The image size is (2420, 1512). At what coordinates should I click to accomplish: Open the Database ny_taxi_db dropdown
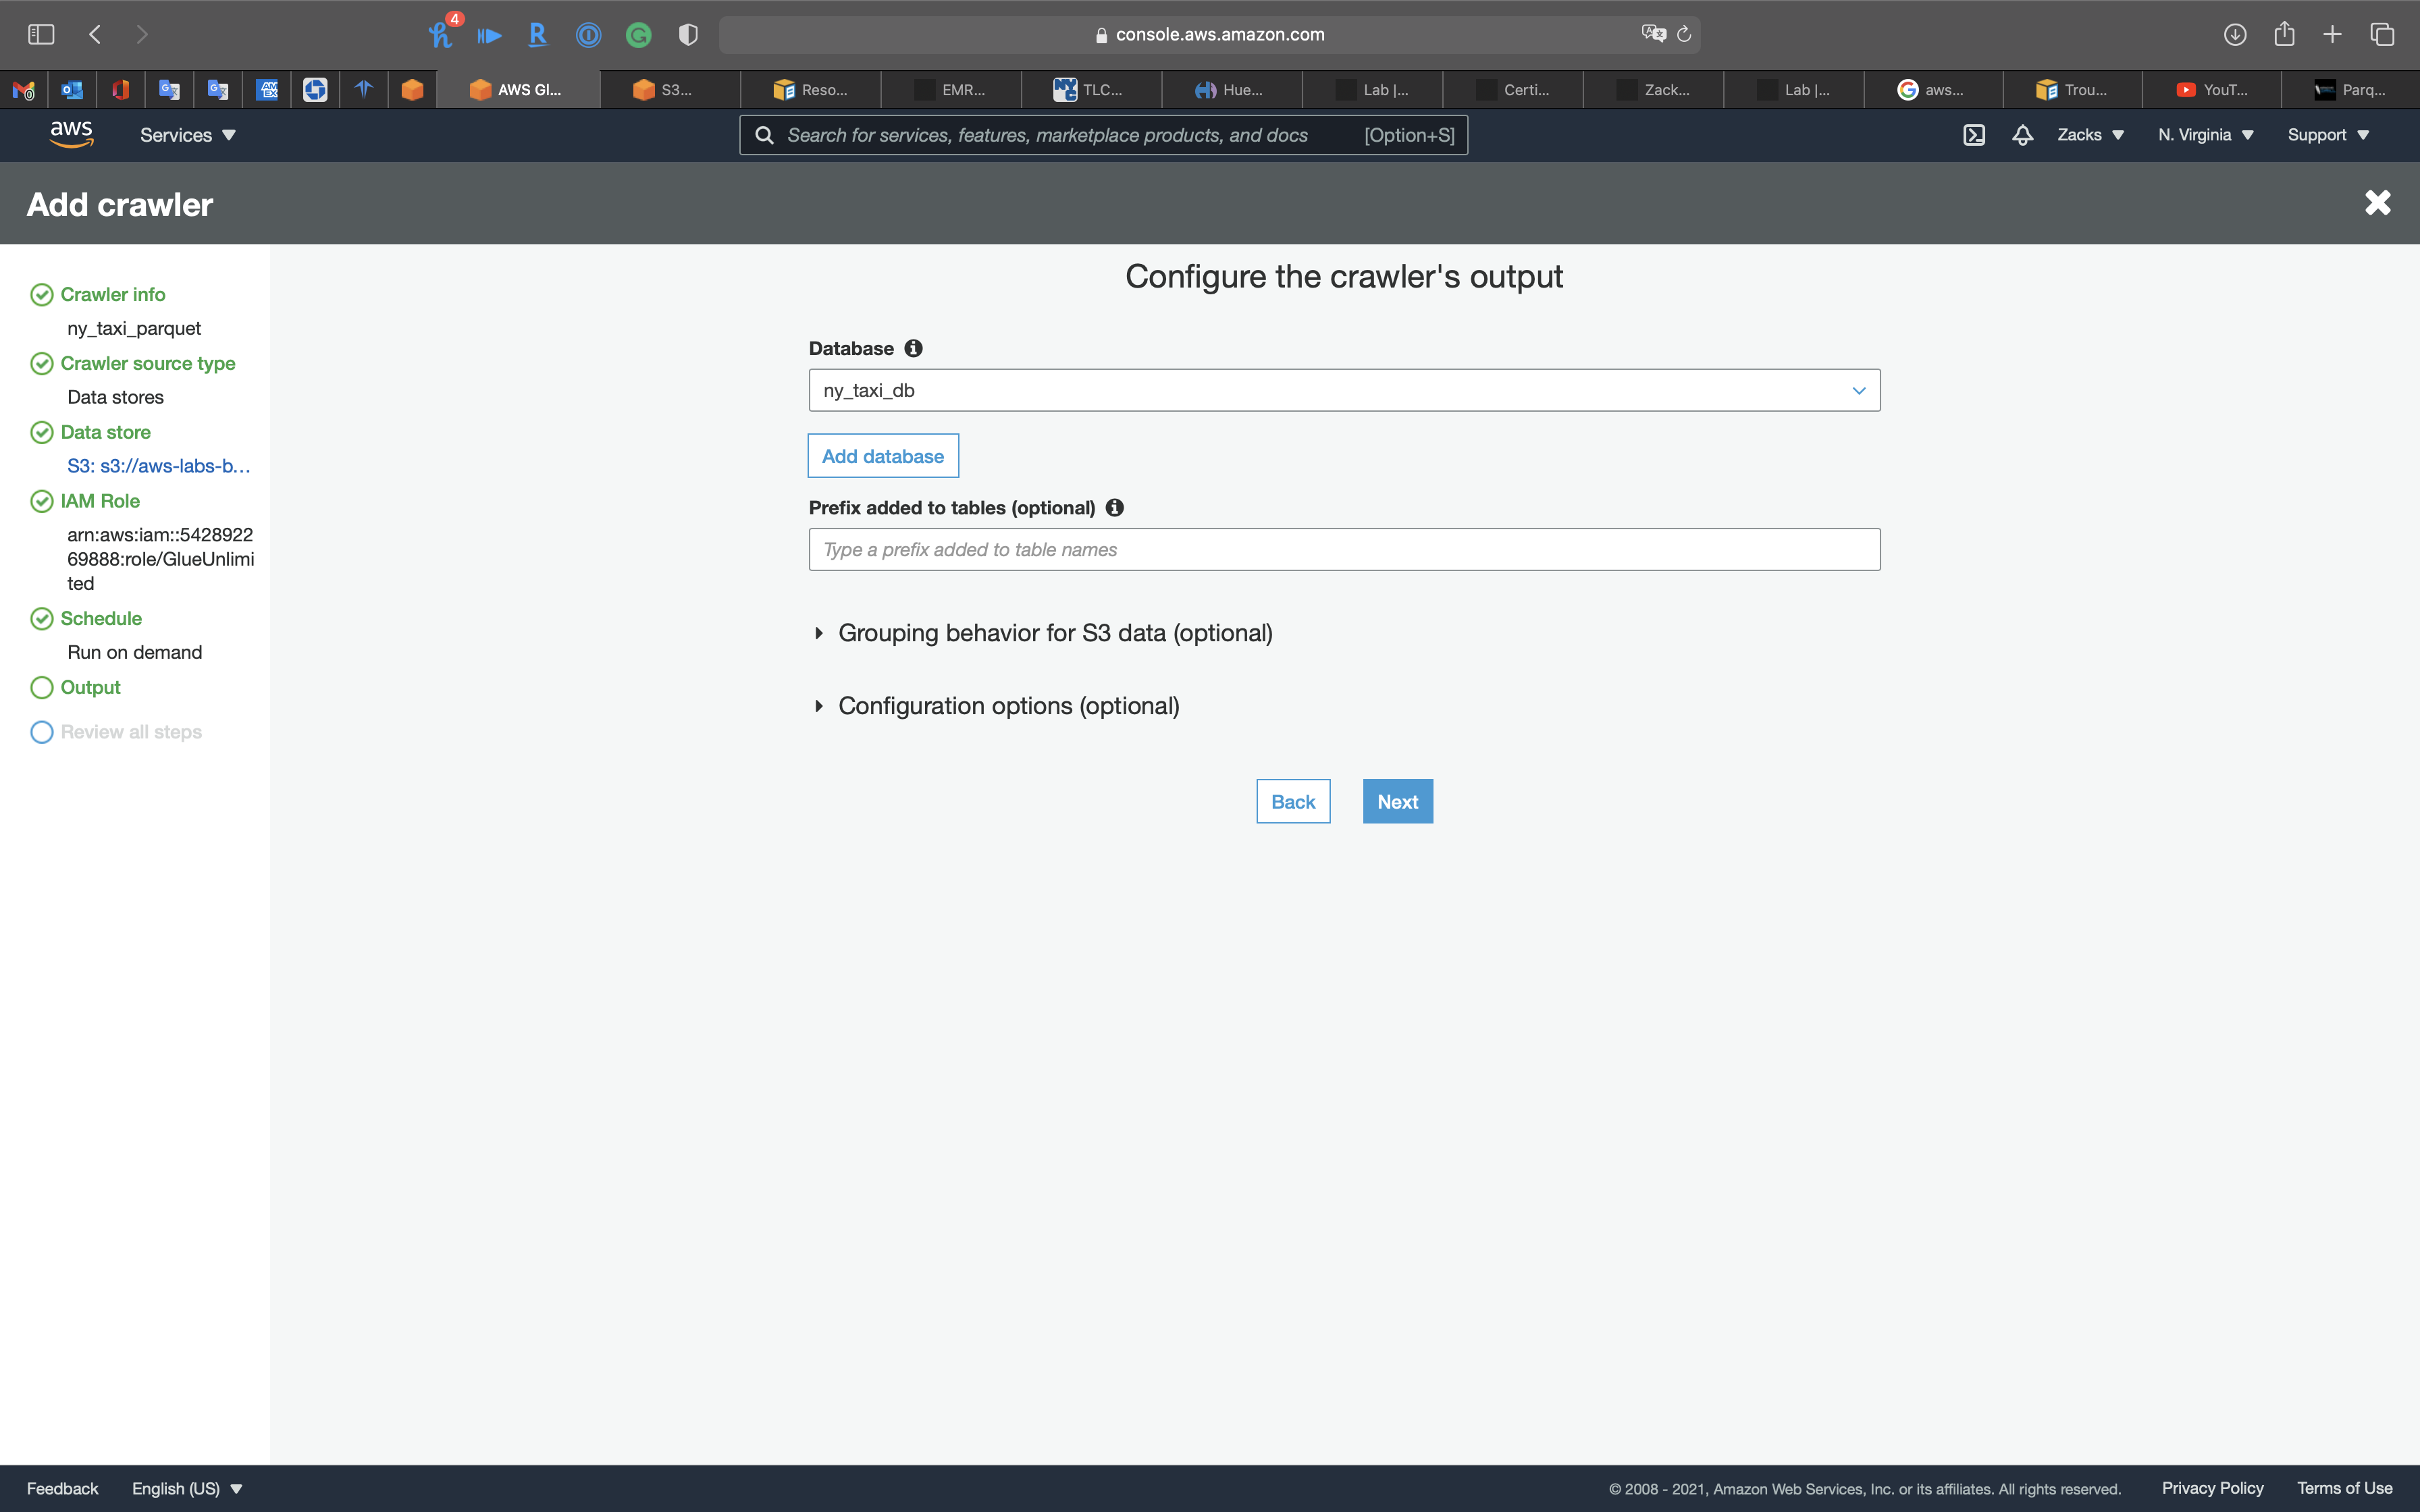pos(1343,390)
